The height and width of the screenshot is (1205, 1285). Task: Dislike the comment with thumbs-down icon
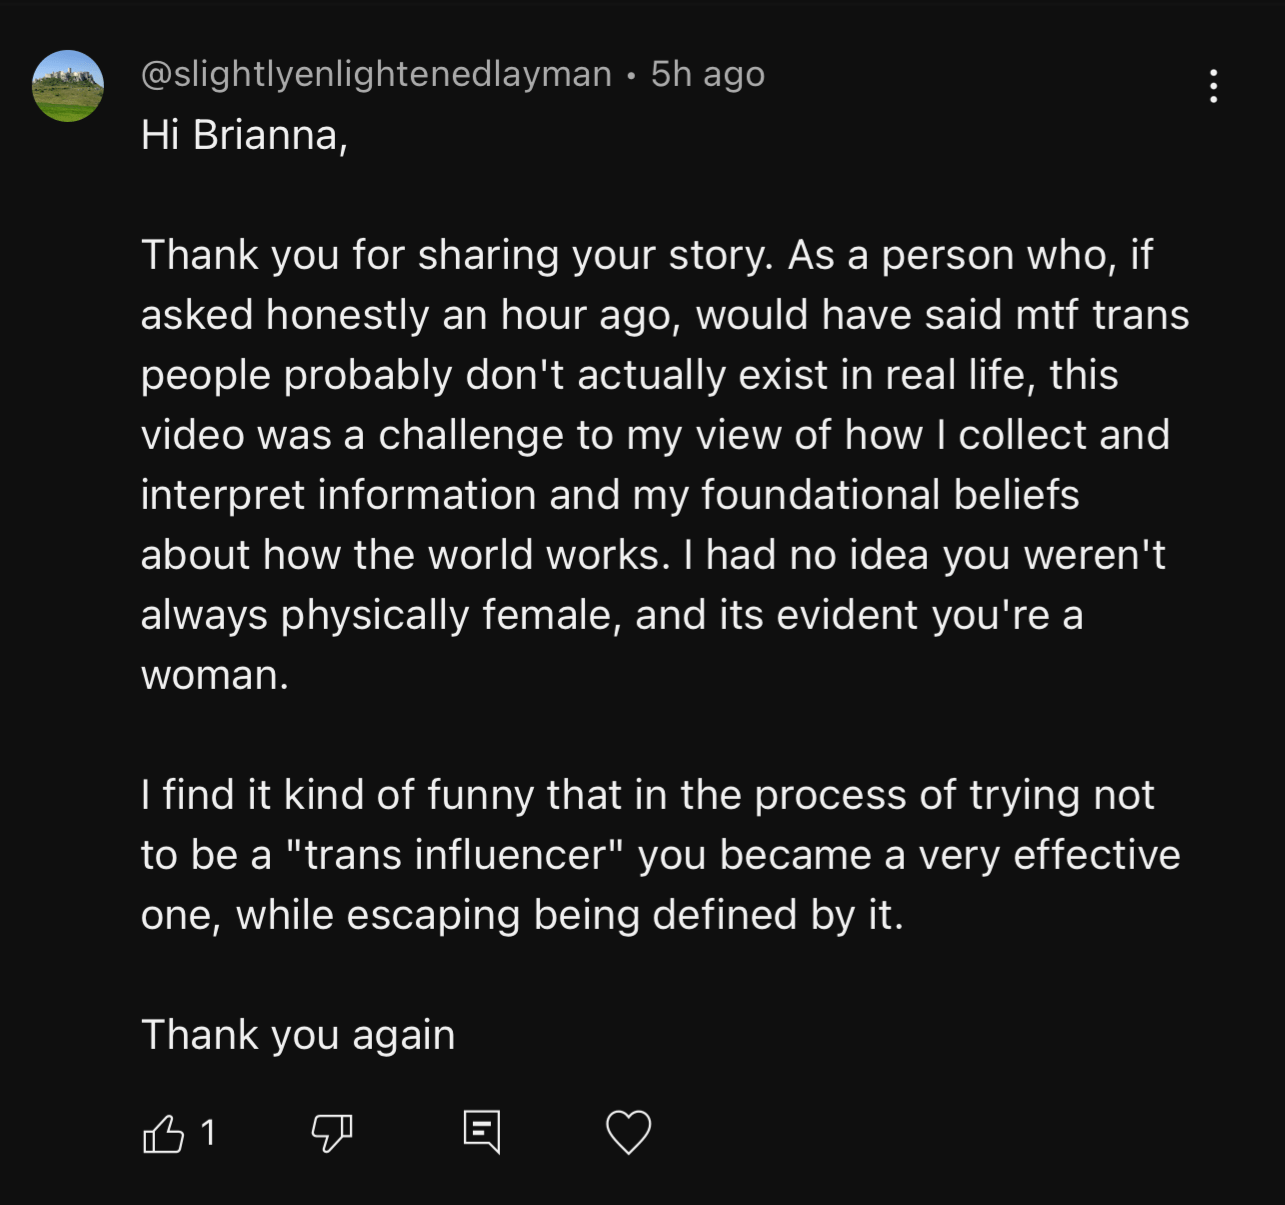331,1133
